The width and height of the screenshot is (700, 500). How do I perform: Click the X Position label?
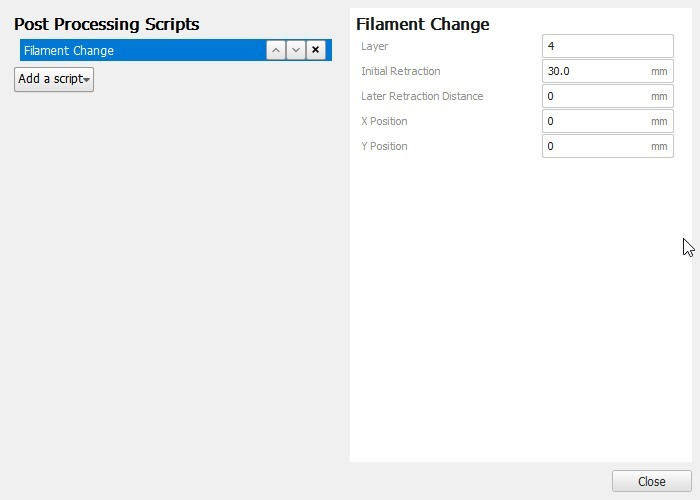coord(384,121)
